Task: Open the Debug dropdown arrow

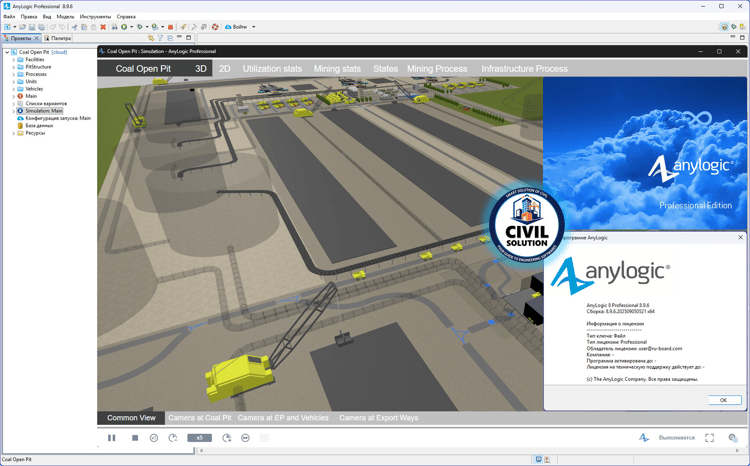Action: 147,27
